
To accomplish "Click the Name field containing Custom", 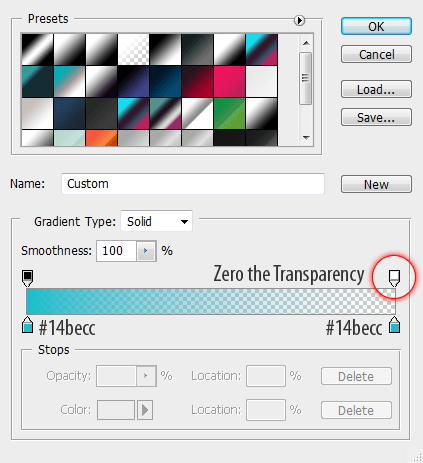I will pos(193,184).
